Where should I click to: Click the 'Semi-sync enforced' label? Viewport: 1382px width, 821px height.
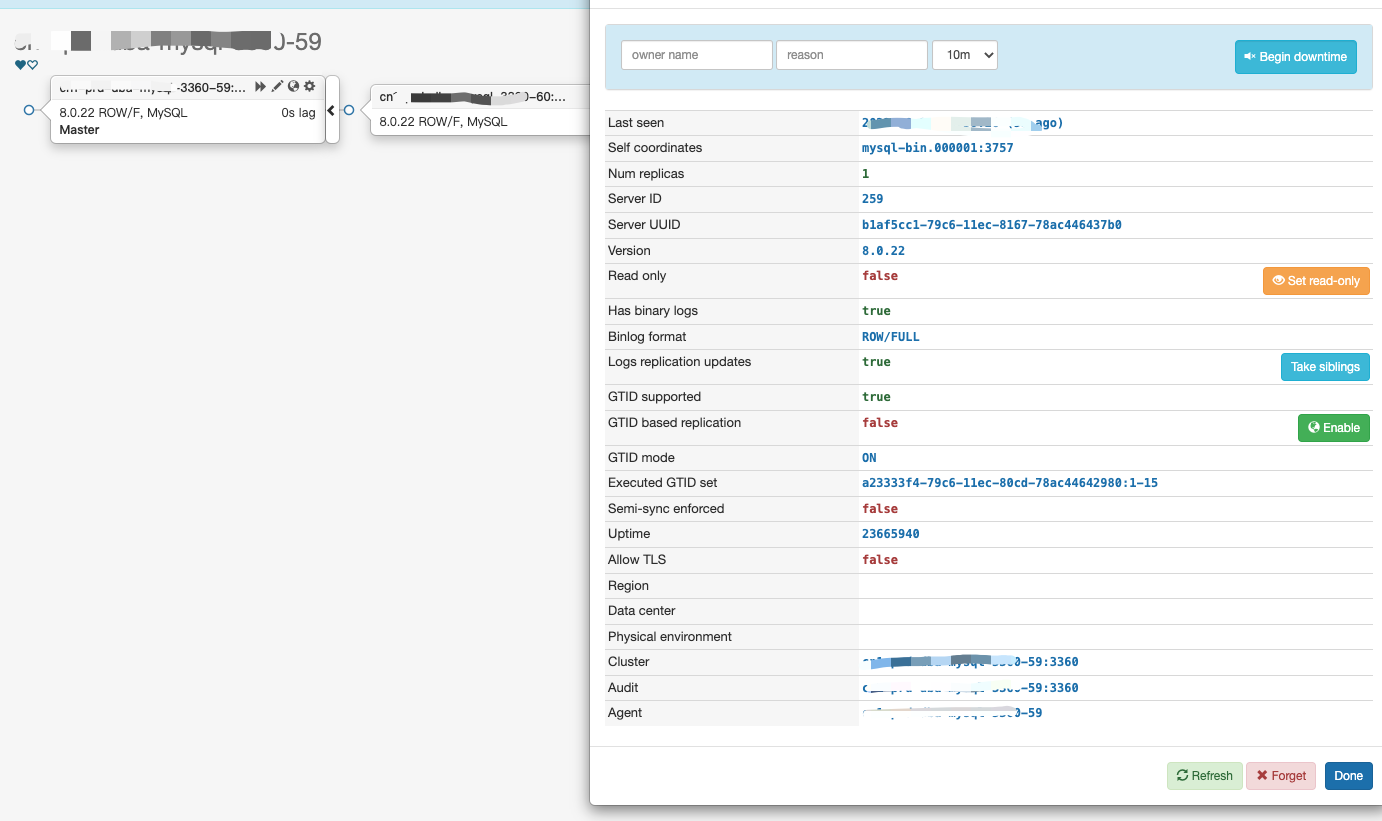coord(665,509)
